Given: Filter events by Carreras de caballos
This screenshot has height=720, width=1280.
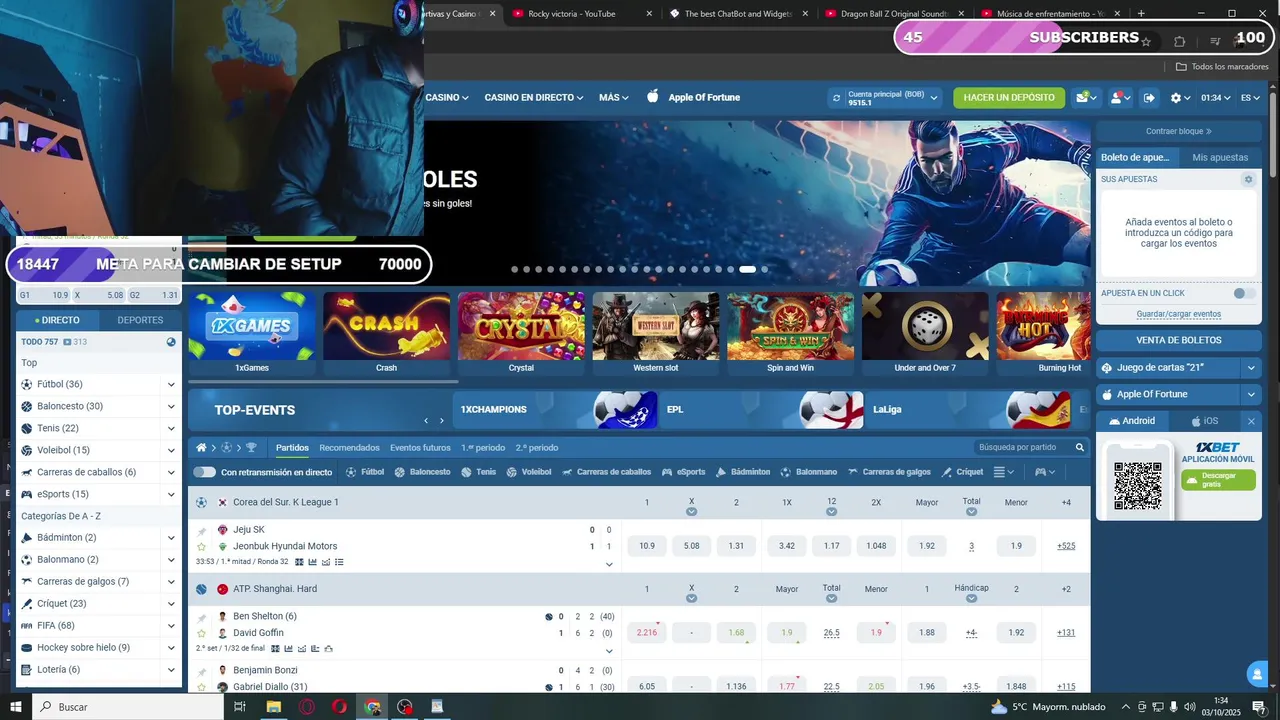Looking at the screenshot, I should click(x=607, y=472).
